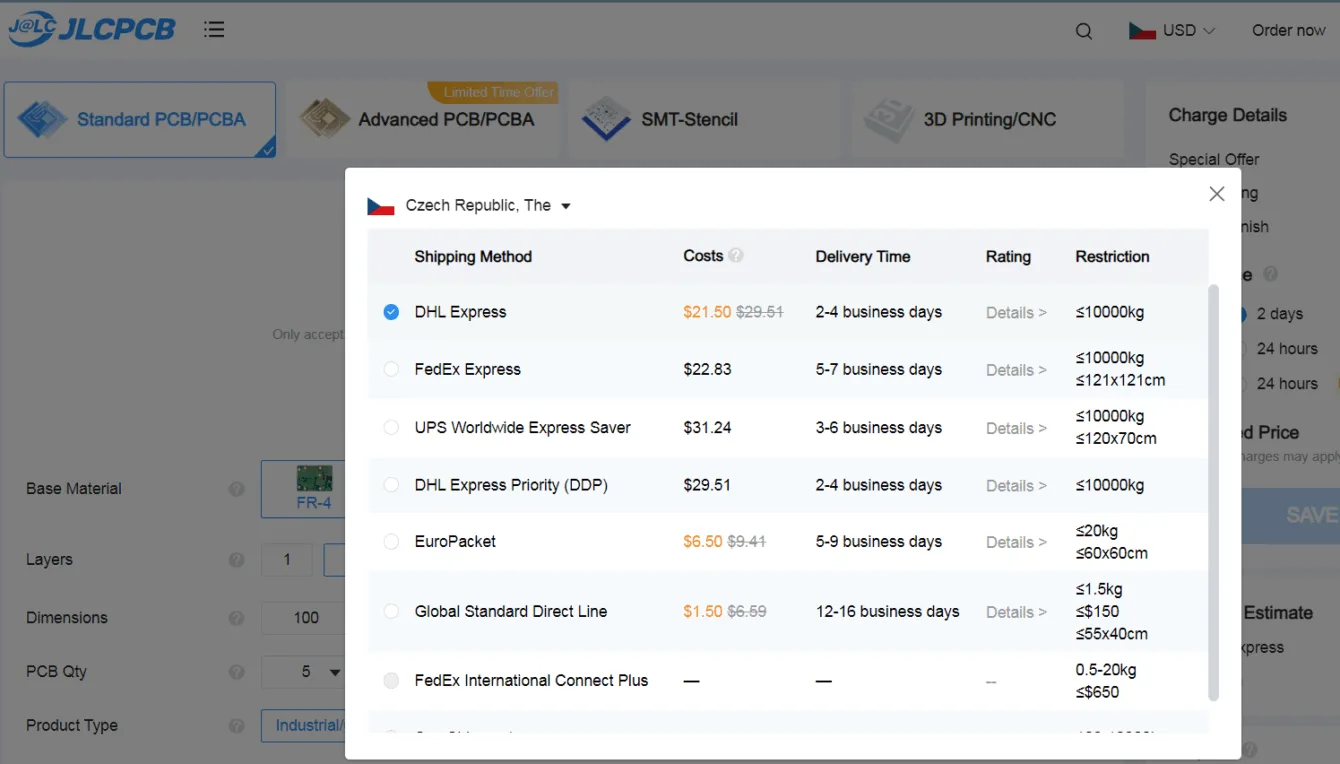Open Details for UPS Worldwide Express Saver
Screen dimensions: 1340x764
click(1016, 428)
